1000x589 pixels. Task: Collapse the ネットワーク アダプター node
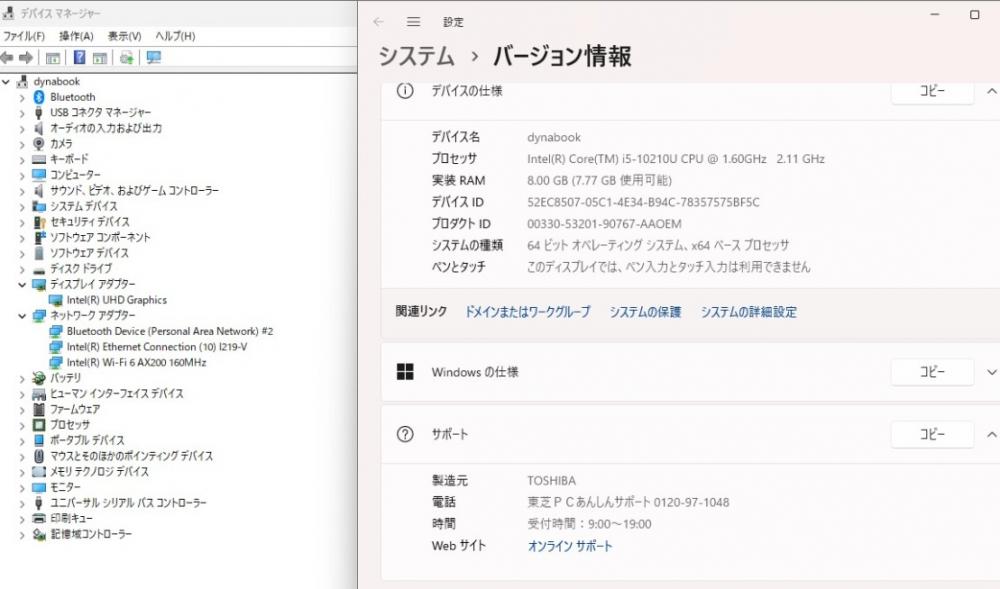tap(22, 316)
